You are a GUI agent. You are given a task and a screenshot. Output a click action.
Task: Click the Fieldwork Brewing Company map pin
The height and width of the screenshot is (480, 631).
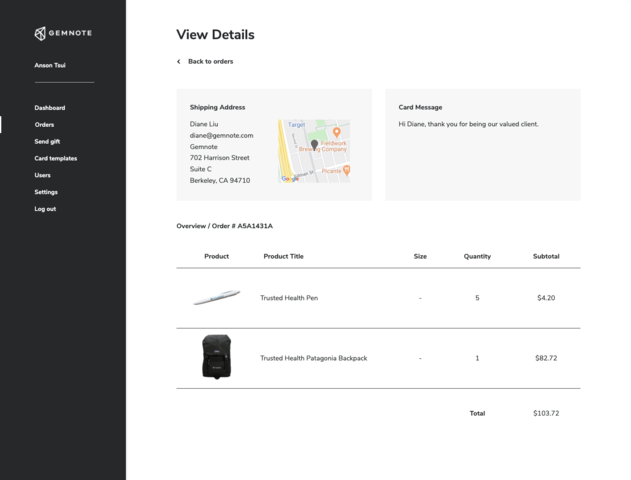(336, 132)
